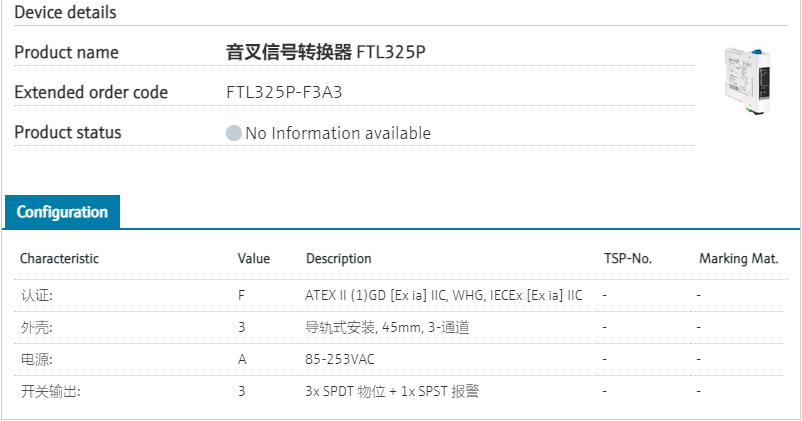
Task: Click the Device details section header
Action: tap(65, 13)
